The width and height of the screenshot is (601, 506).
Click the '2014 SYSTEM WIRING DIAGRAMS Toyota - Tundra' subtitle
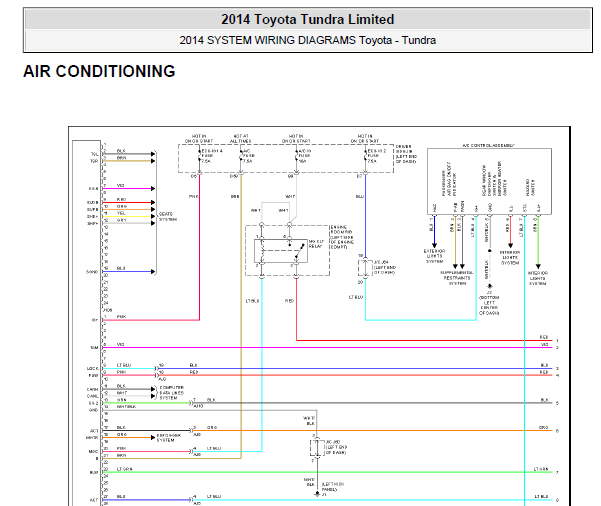click(307, 40)
